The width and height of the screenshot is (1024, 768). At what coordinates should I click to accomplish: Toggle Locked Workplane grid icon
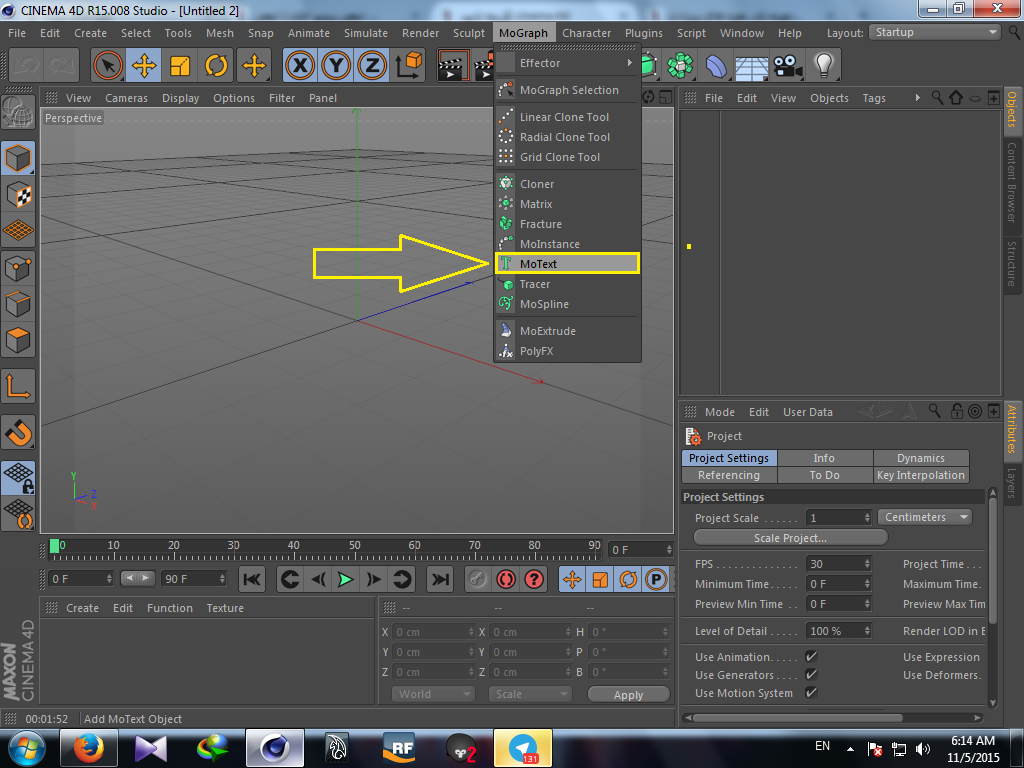[x=18, y=477]
